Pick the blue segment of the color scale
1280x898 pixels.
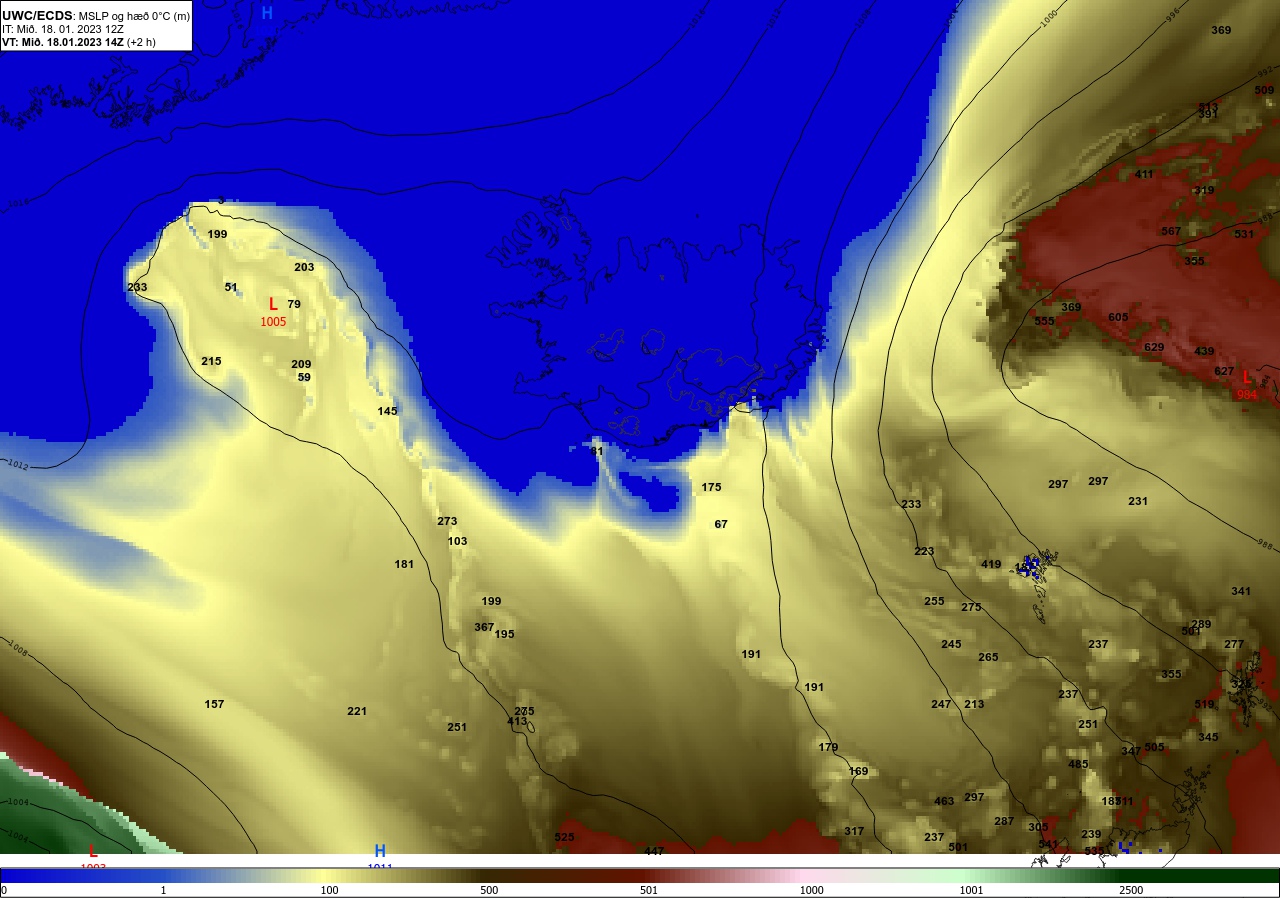tap(80, 875)
